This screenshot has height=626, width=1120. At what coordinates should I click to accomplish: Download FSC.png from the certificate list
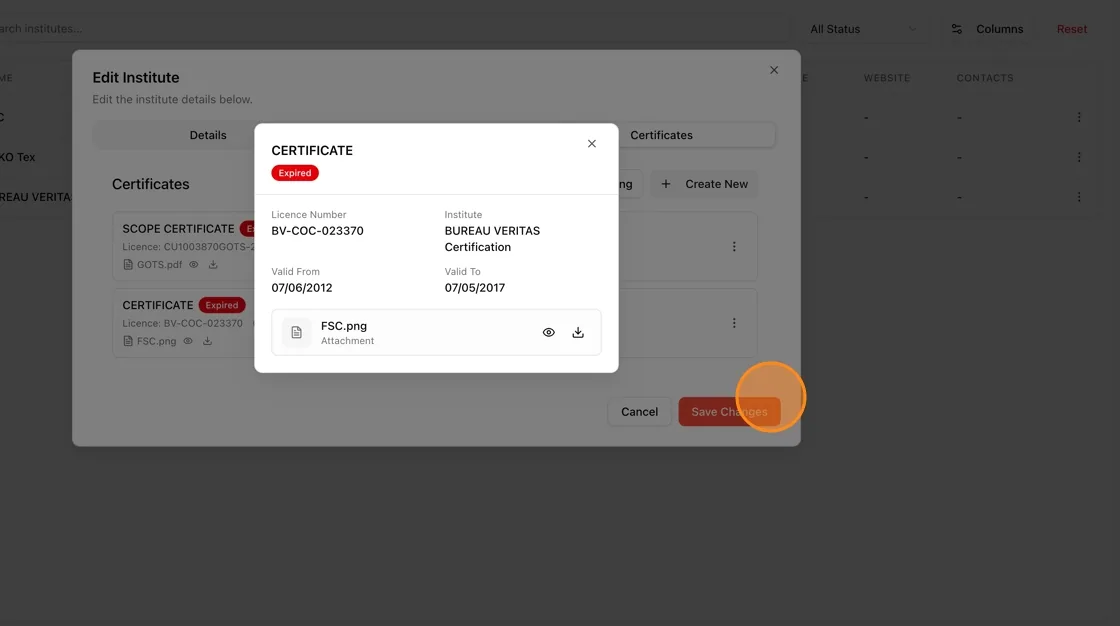pyautogui.click(x=207, y=341)
